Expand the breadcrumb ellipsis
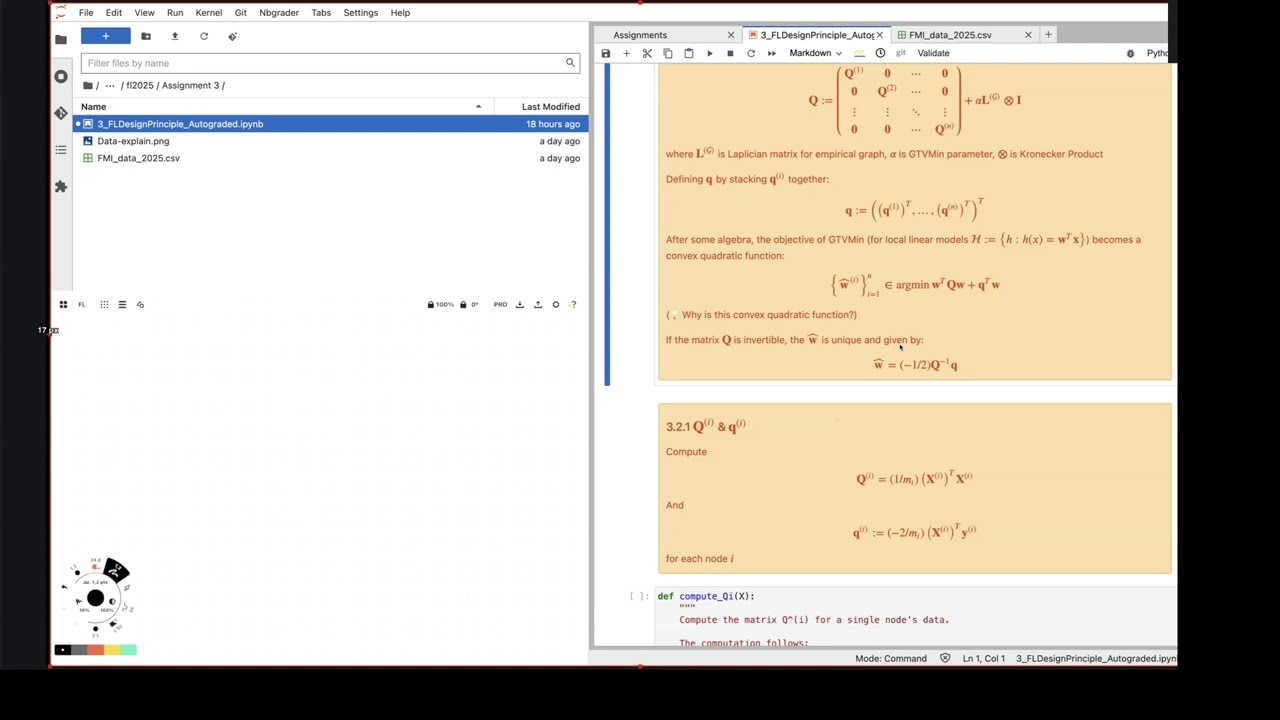The image size is (1280, 720). [x=110, y=85]
